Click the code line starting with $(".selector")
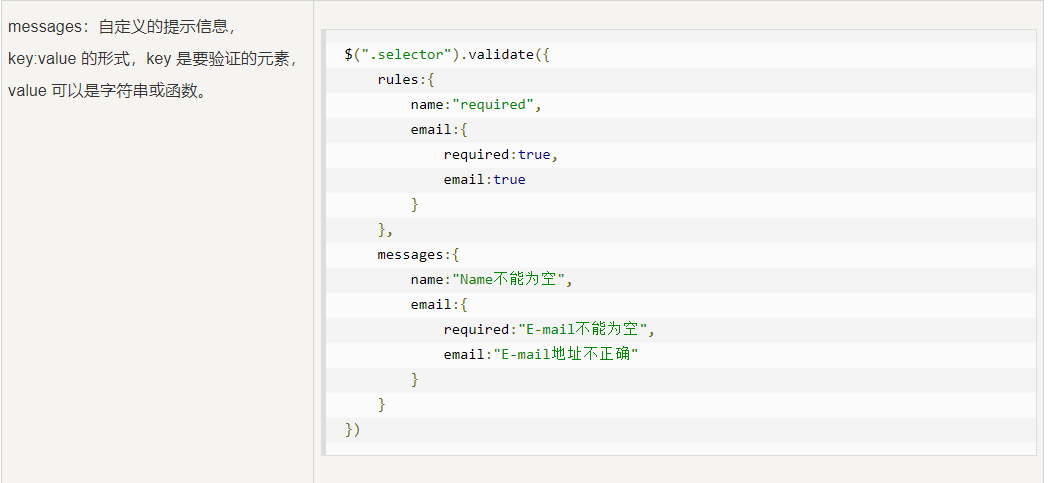Screen dimensions: 1054x483 pos(448,54)
